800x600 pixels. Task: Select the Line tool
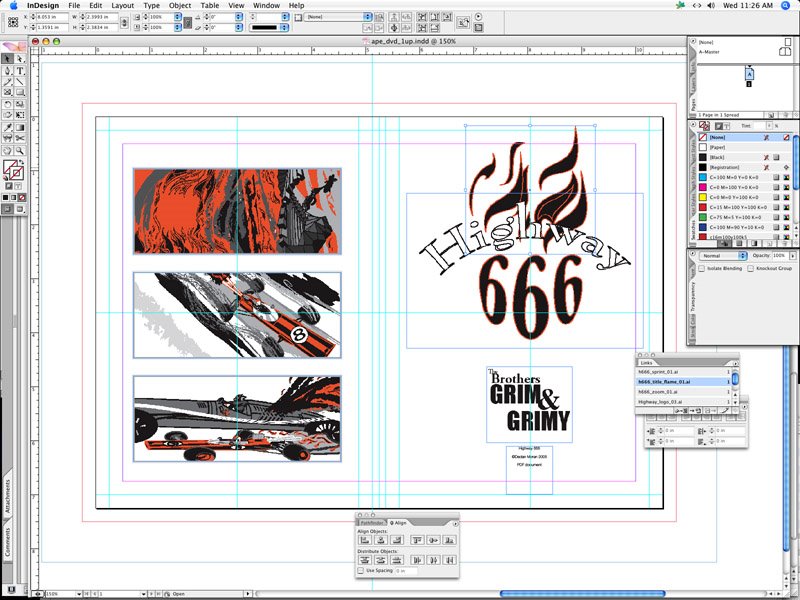20,82
